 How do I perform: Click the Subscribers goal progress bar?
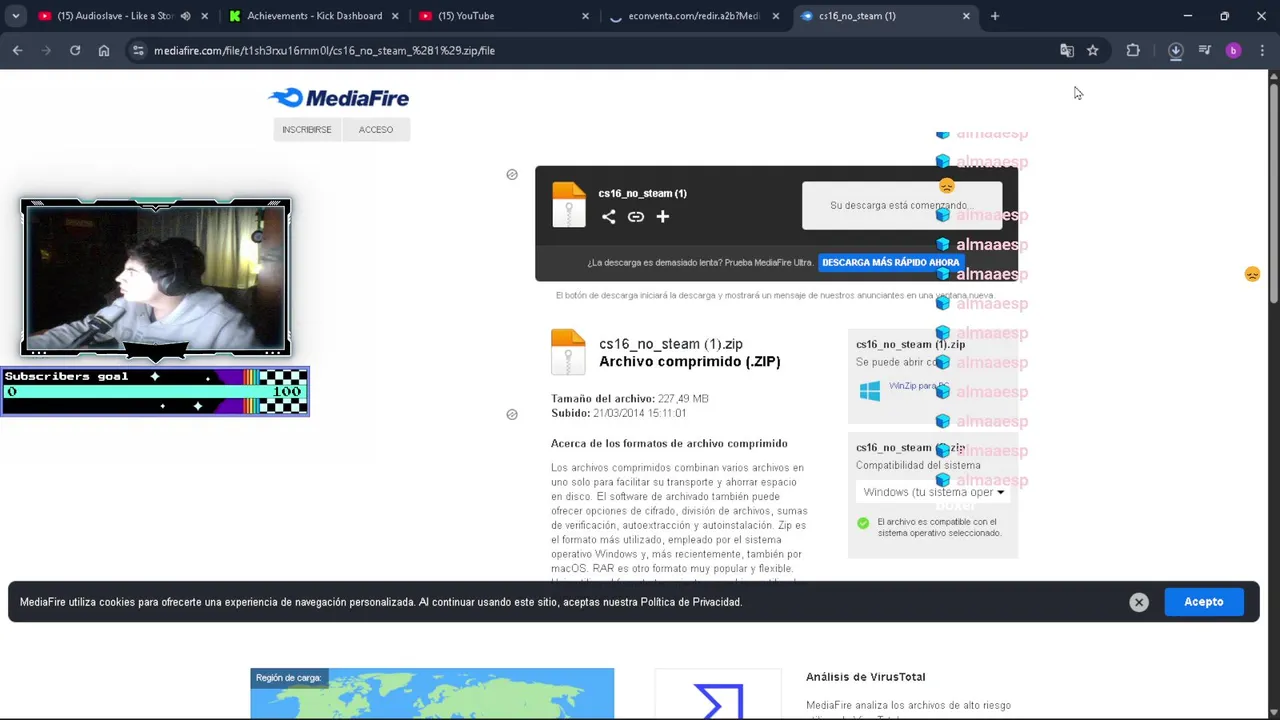[155, 391]
